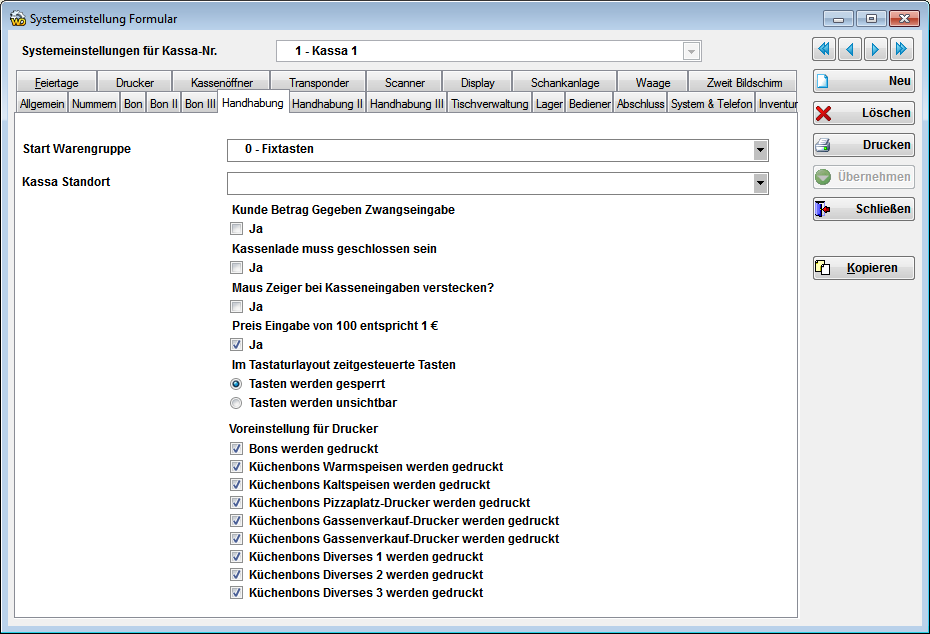Switch to the Abschluss tab

tap(641, 104)
